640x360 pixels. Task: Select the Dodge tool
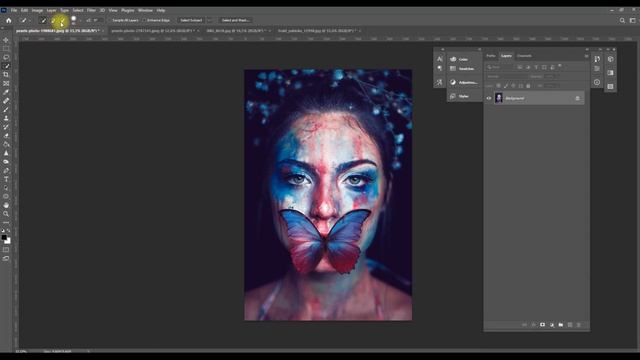coord(6,162)
